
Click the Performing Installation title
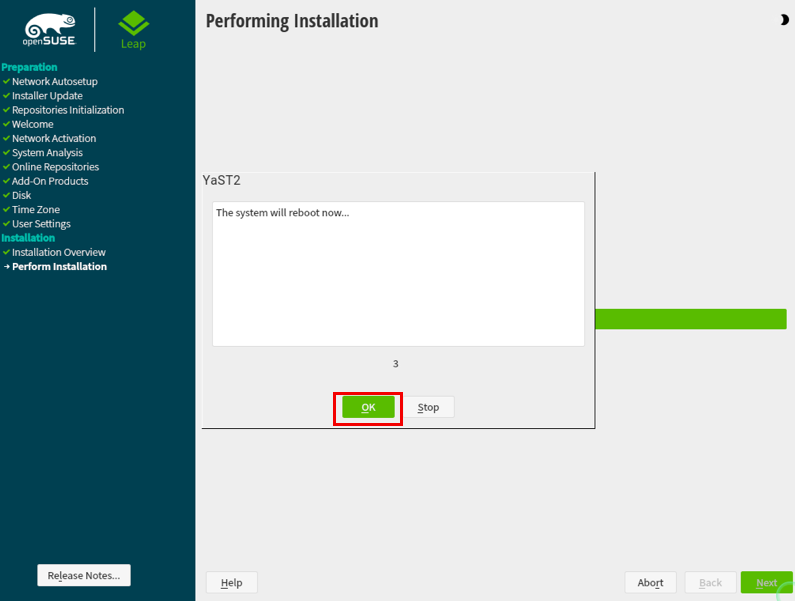click(292, 21)
